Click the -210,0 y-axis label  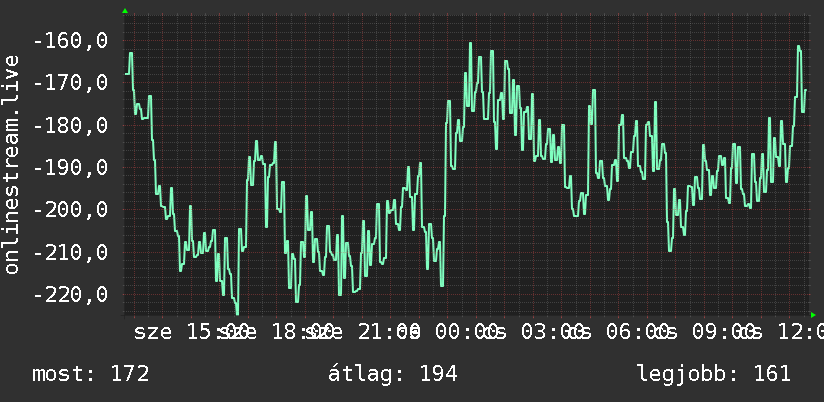[x=71, y=252]
